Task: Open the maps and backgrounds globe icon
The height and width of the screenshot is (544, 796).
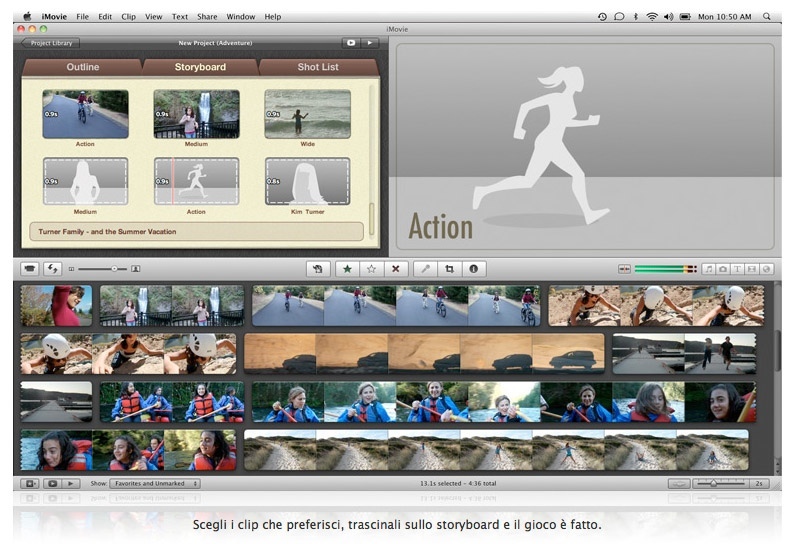Action: coord(767,269)
